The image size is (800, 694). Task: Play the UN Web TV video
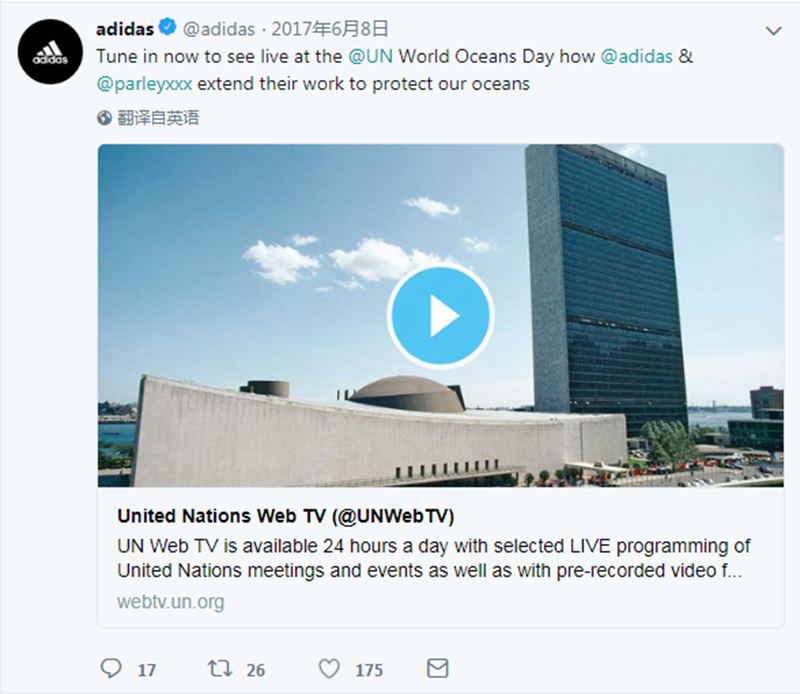(440, 316)
